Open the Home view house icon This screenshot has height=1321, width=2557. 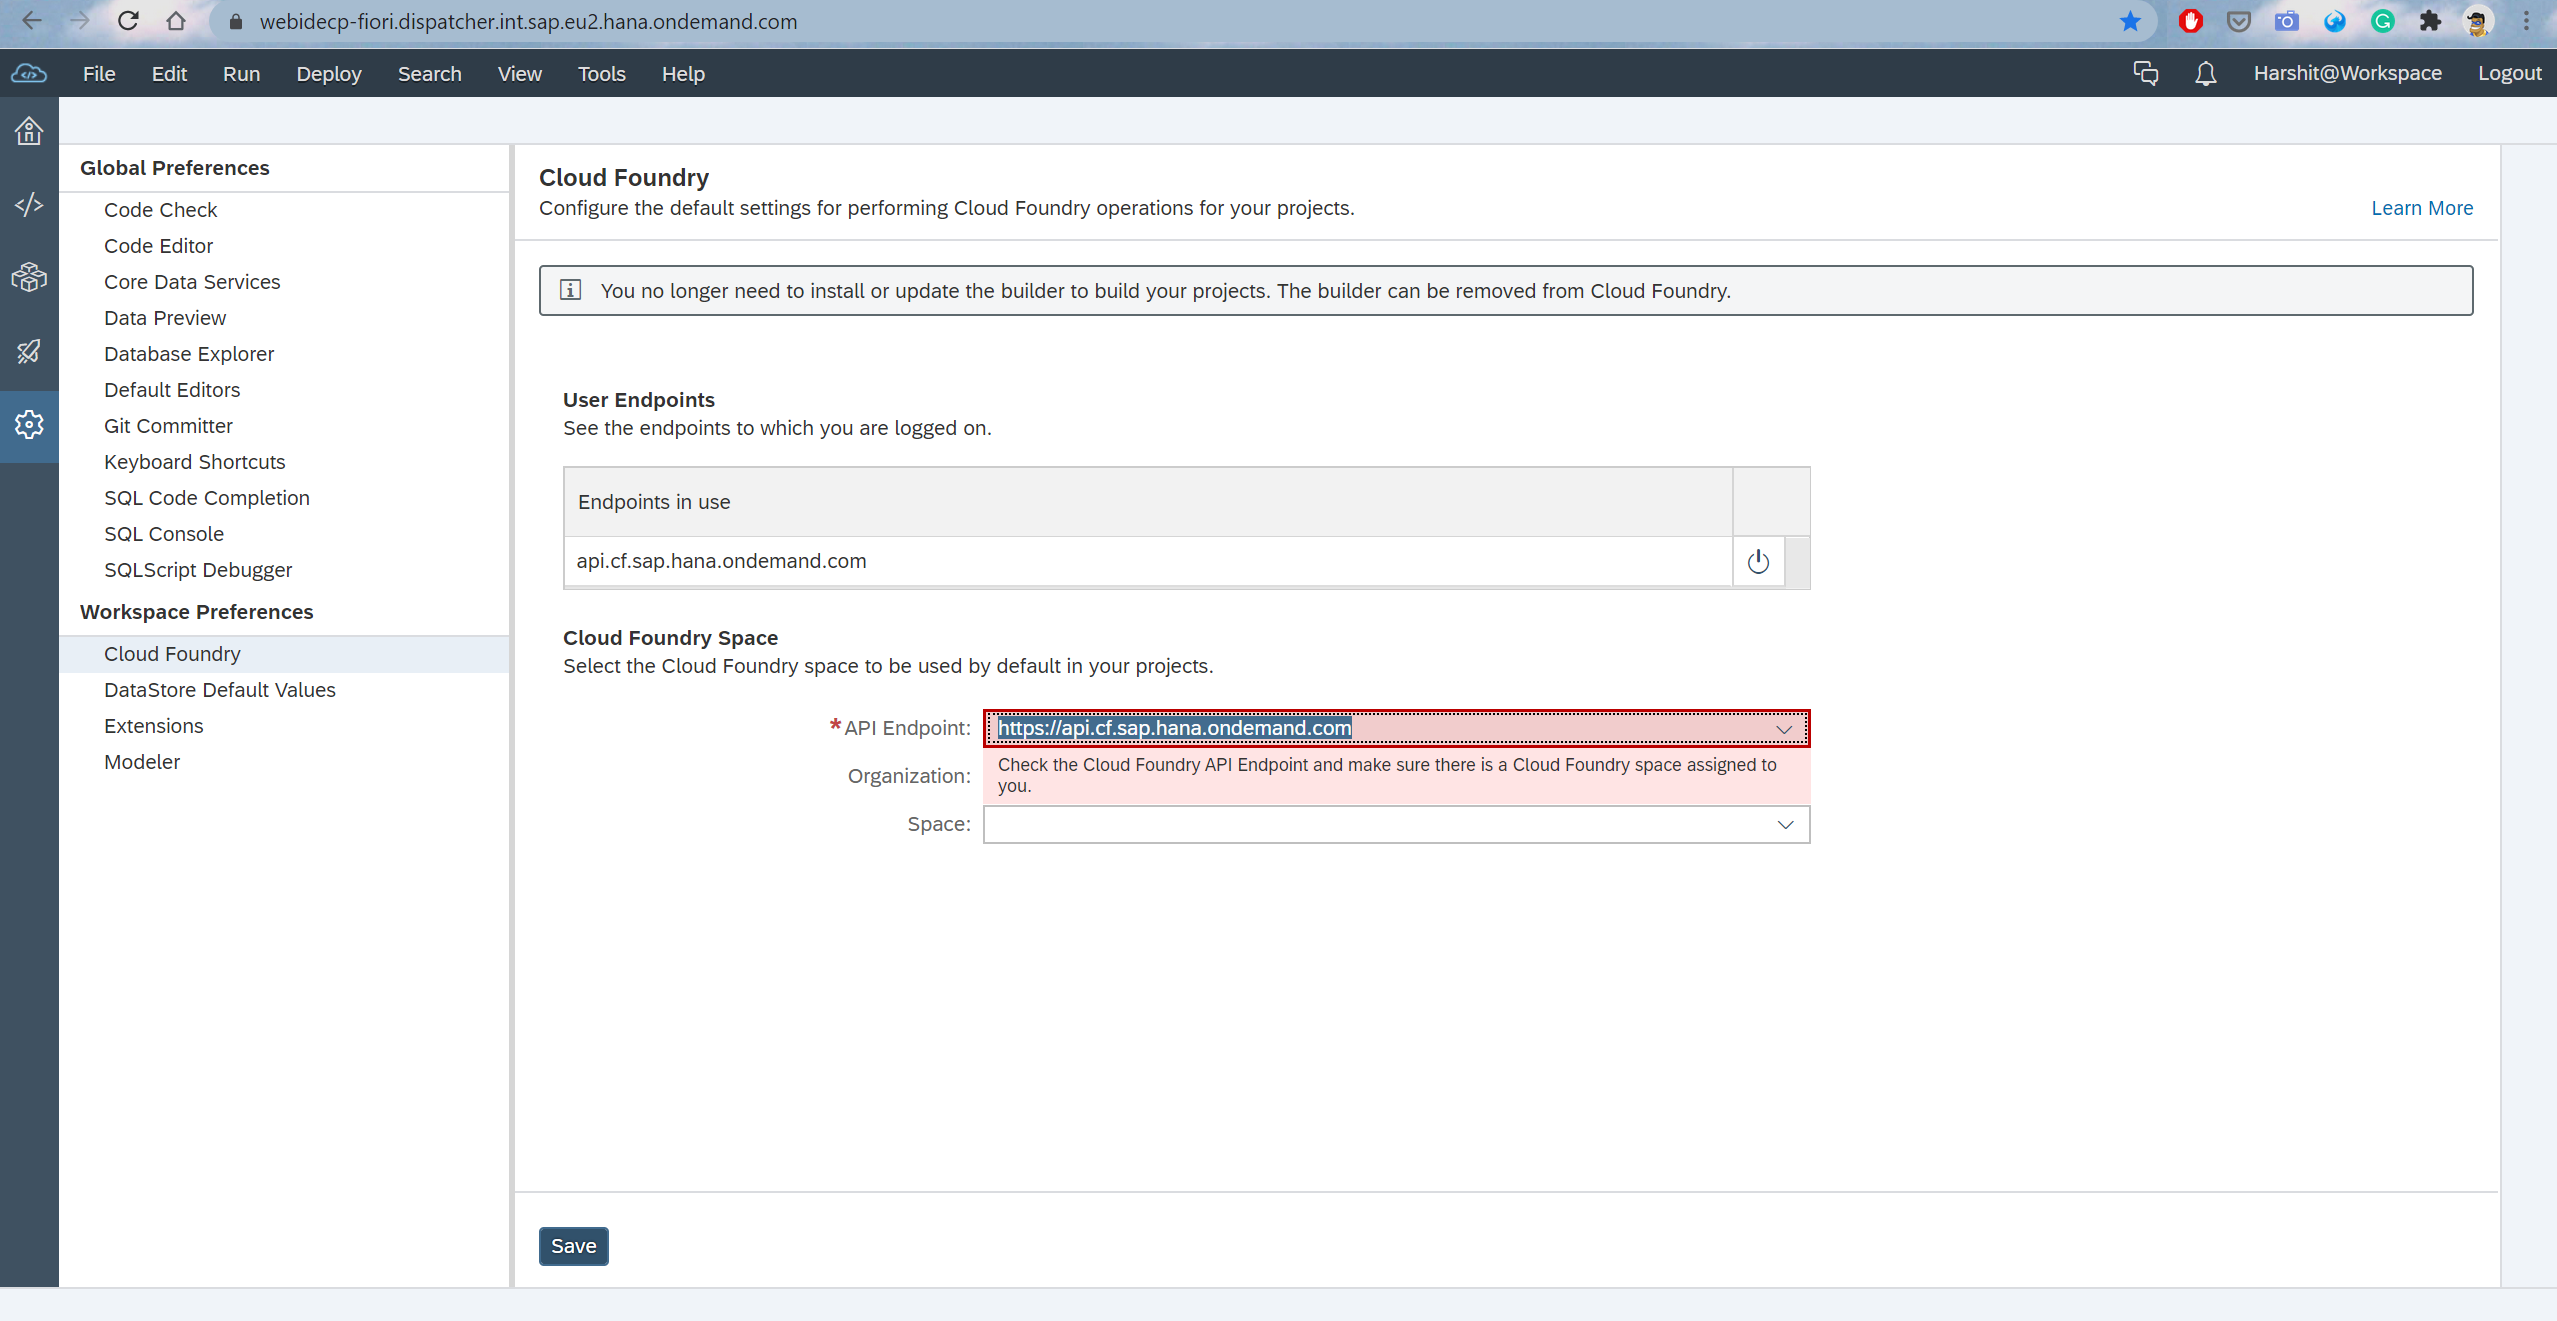click(x=28, y=130)
